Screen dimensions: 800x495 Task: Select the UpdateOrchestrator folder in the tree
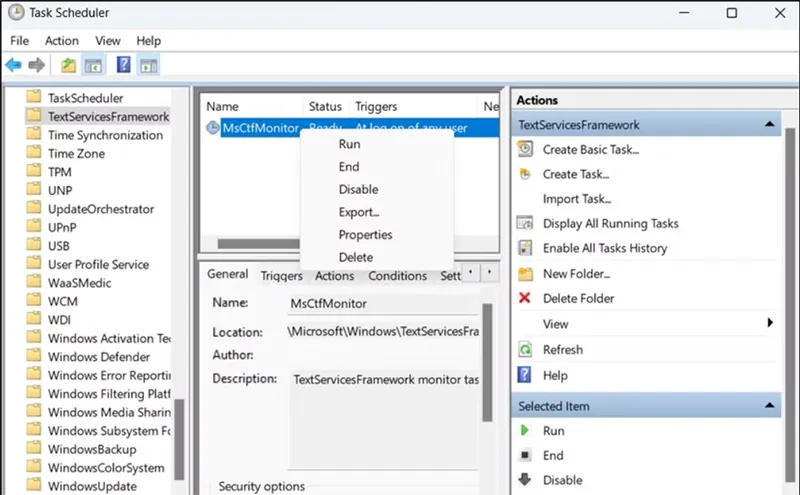pos(101,209)
